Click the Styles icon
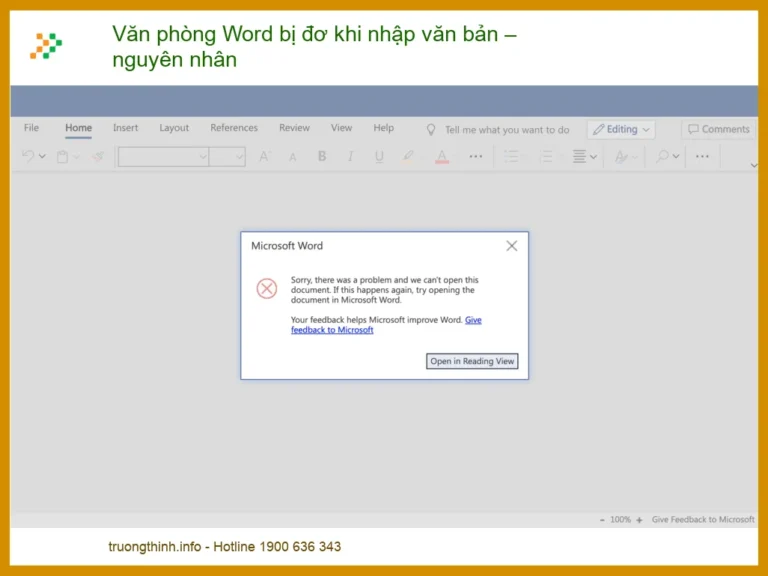 (621, 157)
